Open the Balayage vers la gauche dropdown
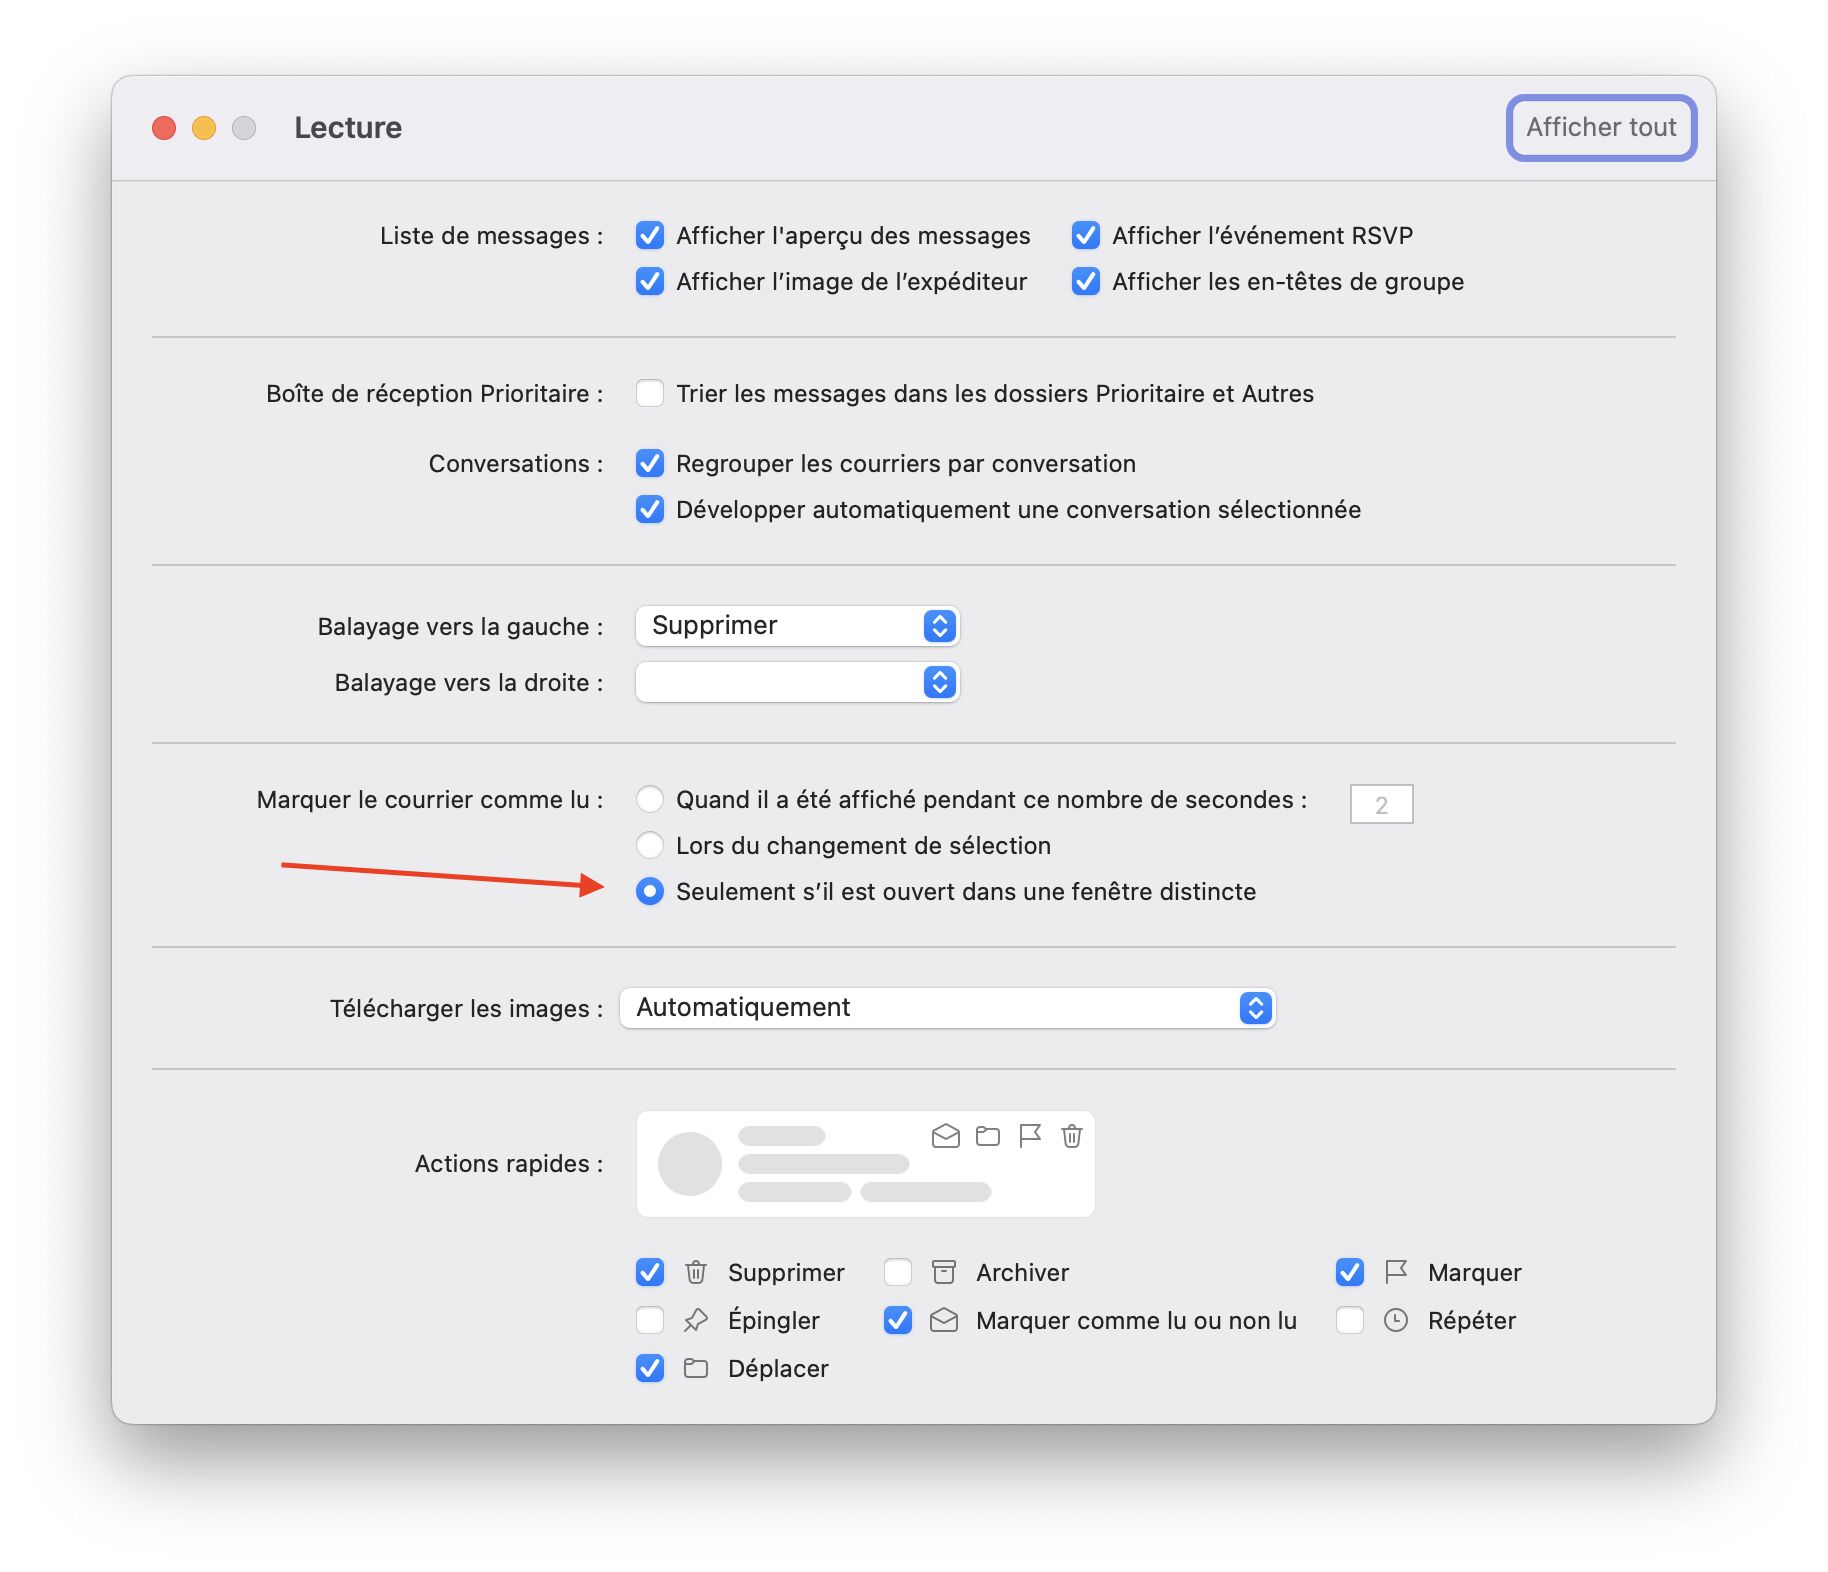The height and width of the screenshot is (1572, 1828). point(798,626)
